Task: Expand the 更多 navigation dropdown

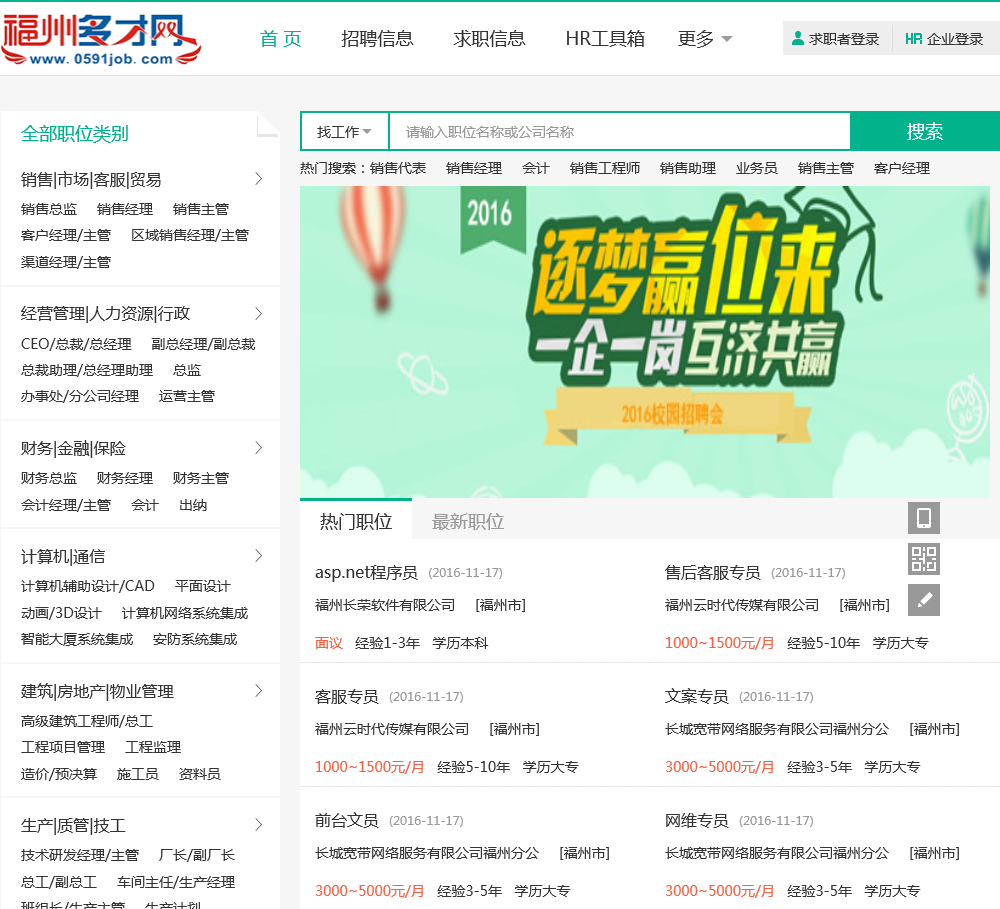Action: (x=705, y=39)
